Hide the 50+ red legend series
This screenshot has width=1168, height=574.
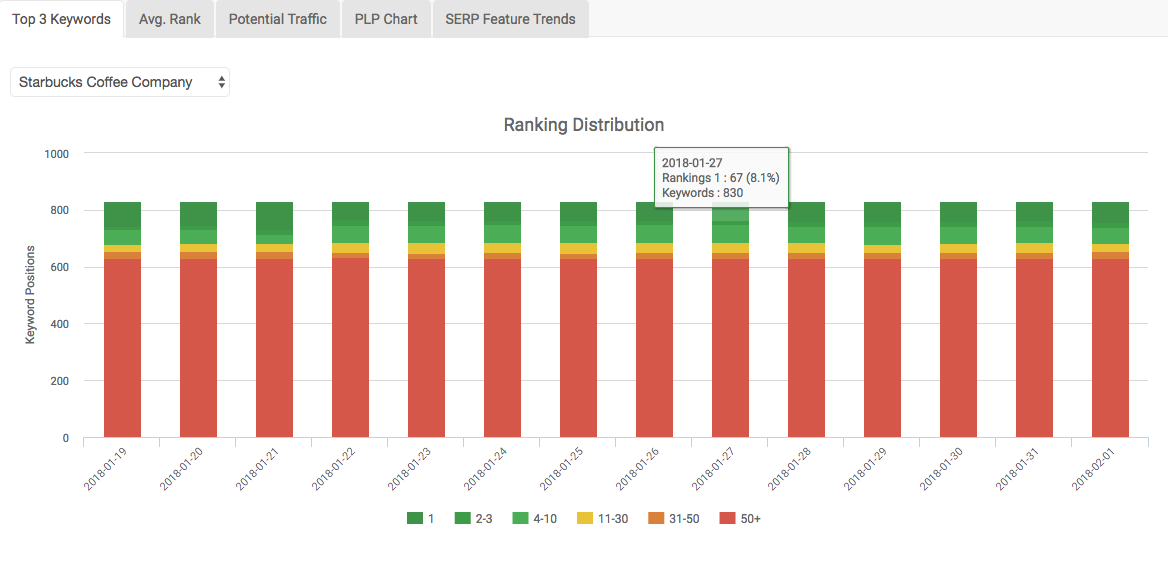pos(740,518)
